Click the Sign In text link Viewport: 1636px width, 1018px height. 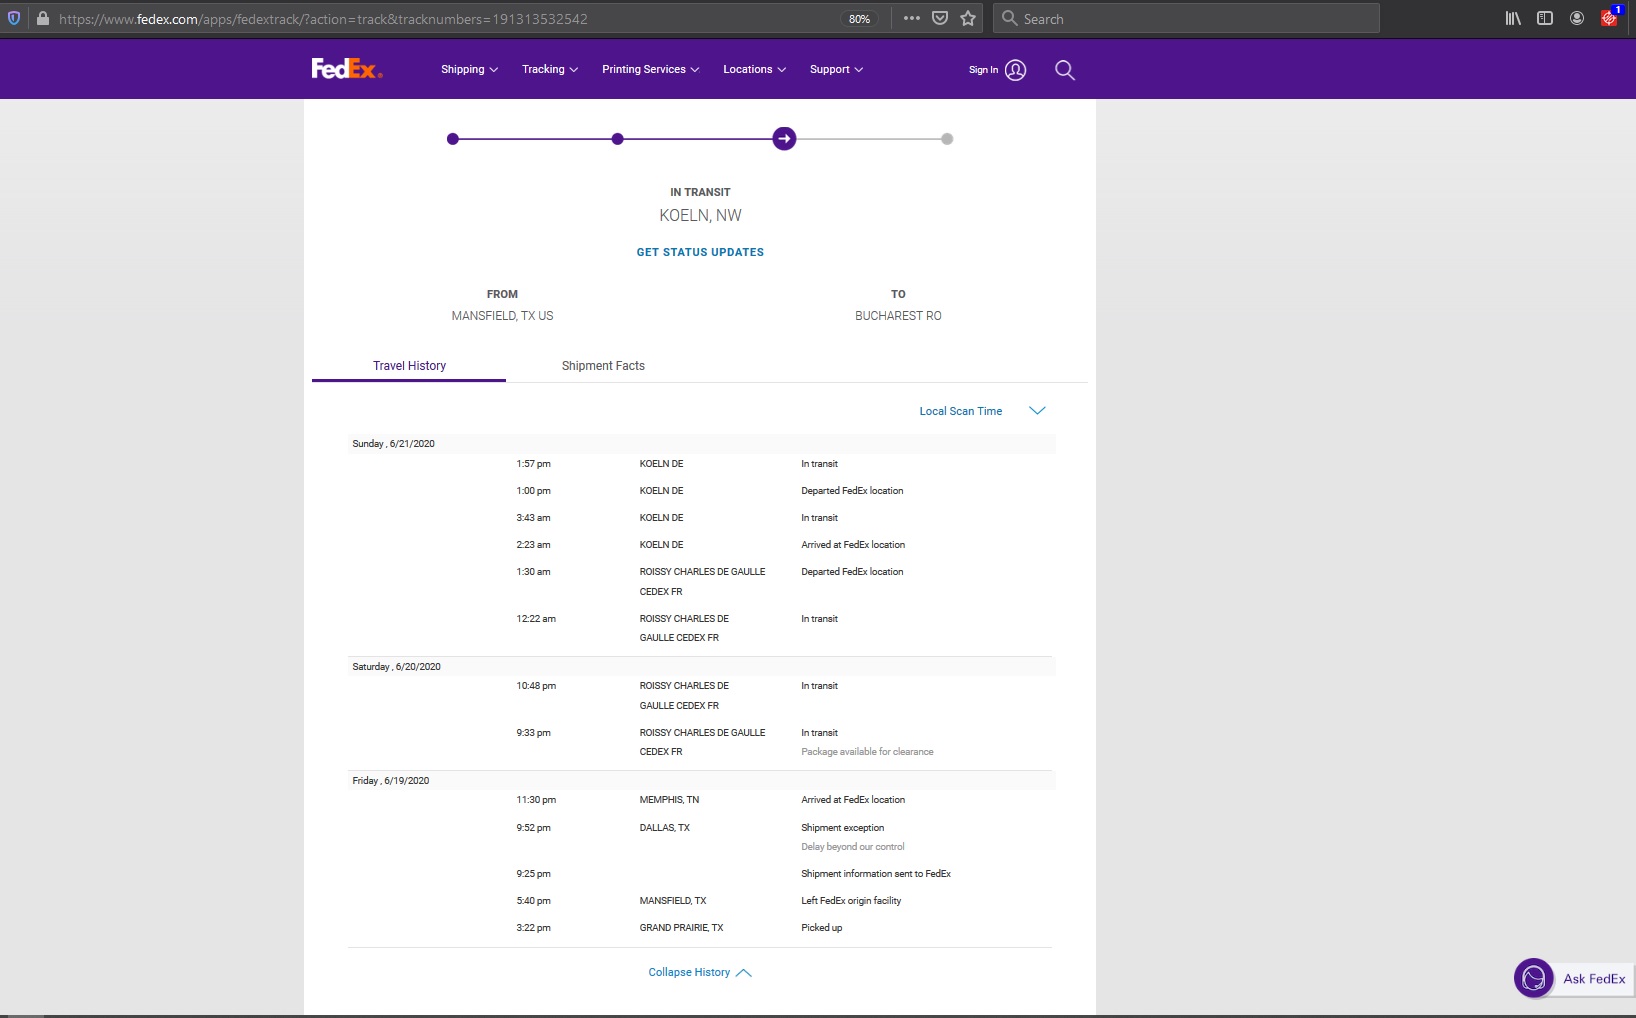click(x=983, y=70)
